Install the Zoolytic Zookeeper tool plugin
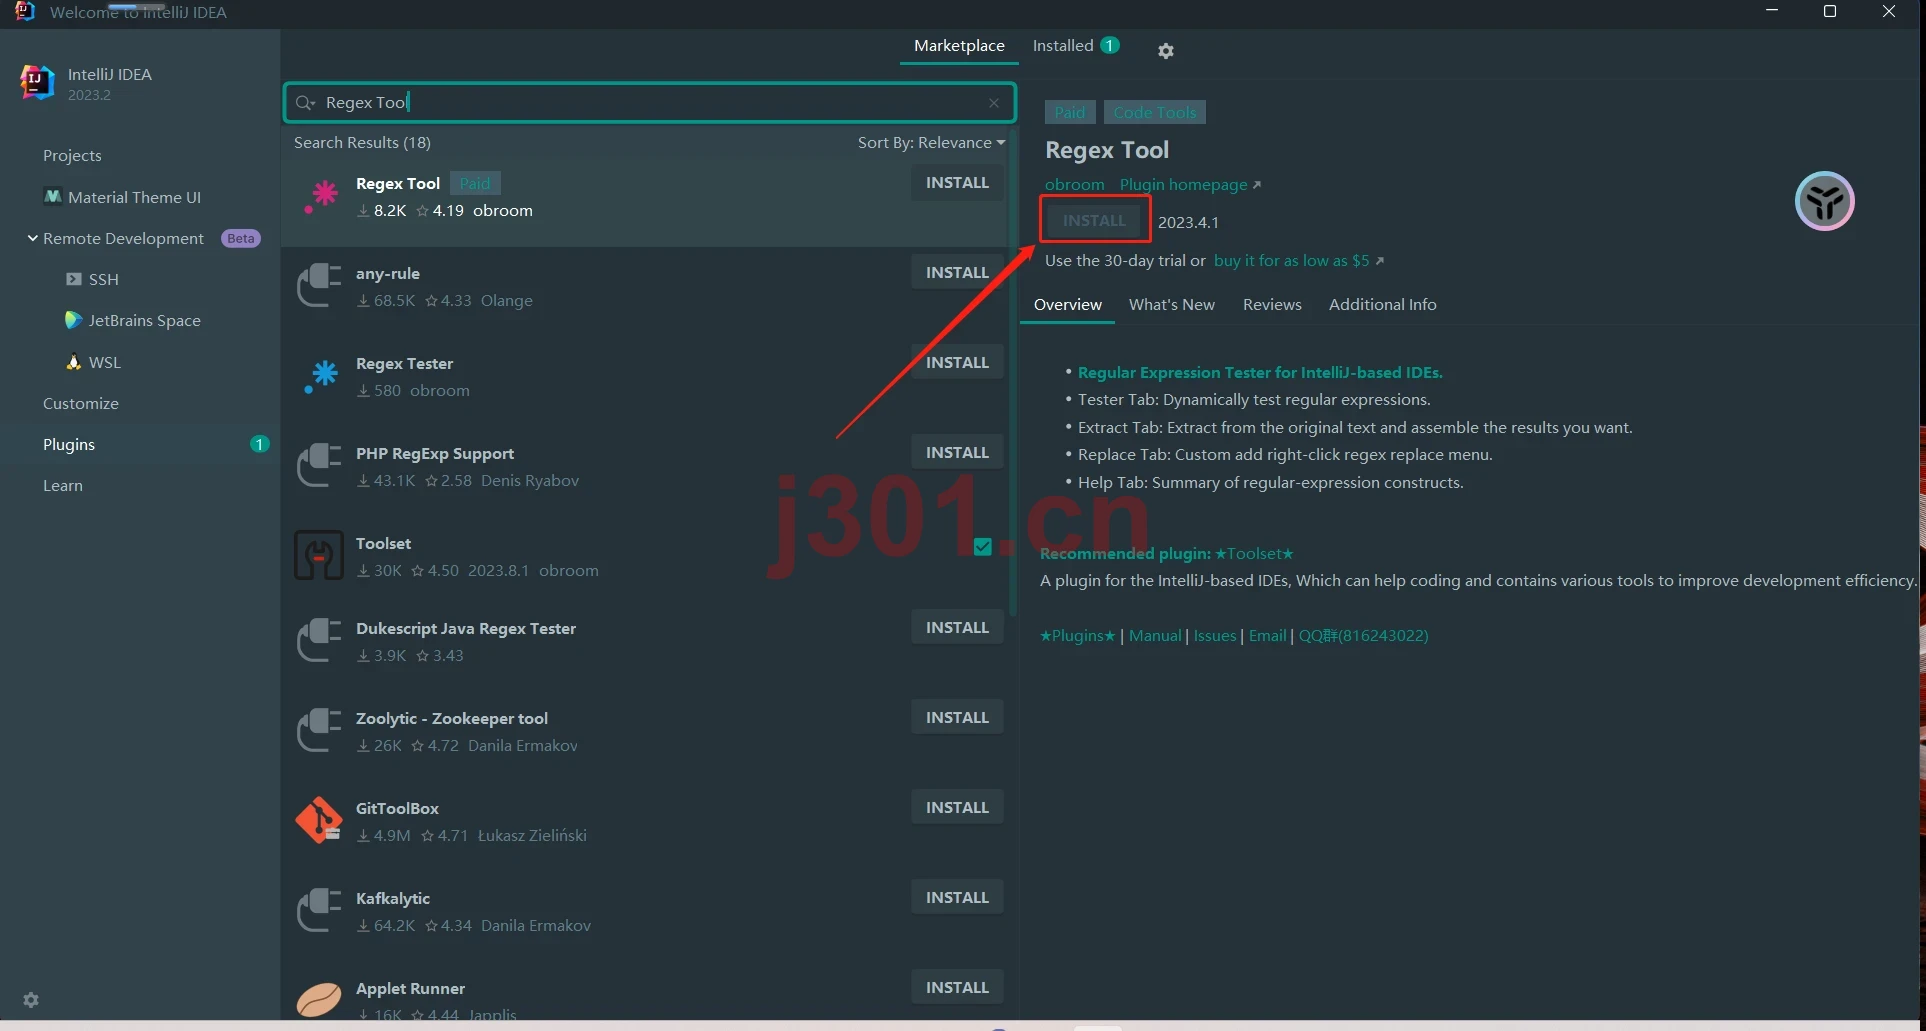1926x1031 pixels. 957,718
